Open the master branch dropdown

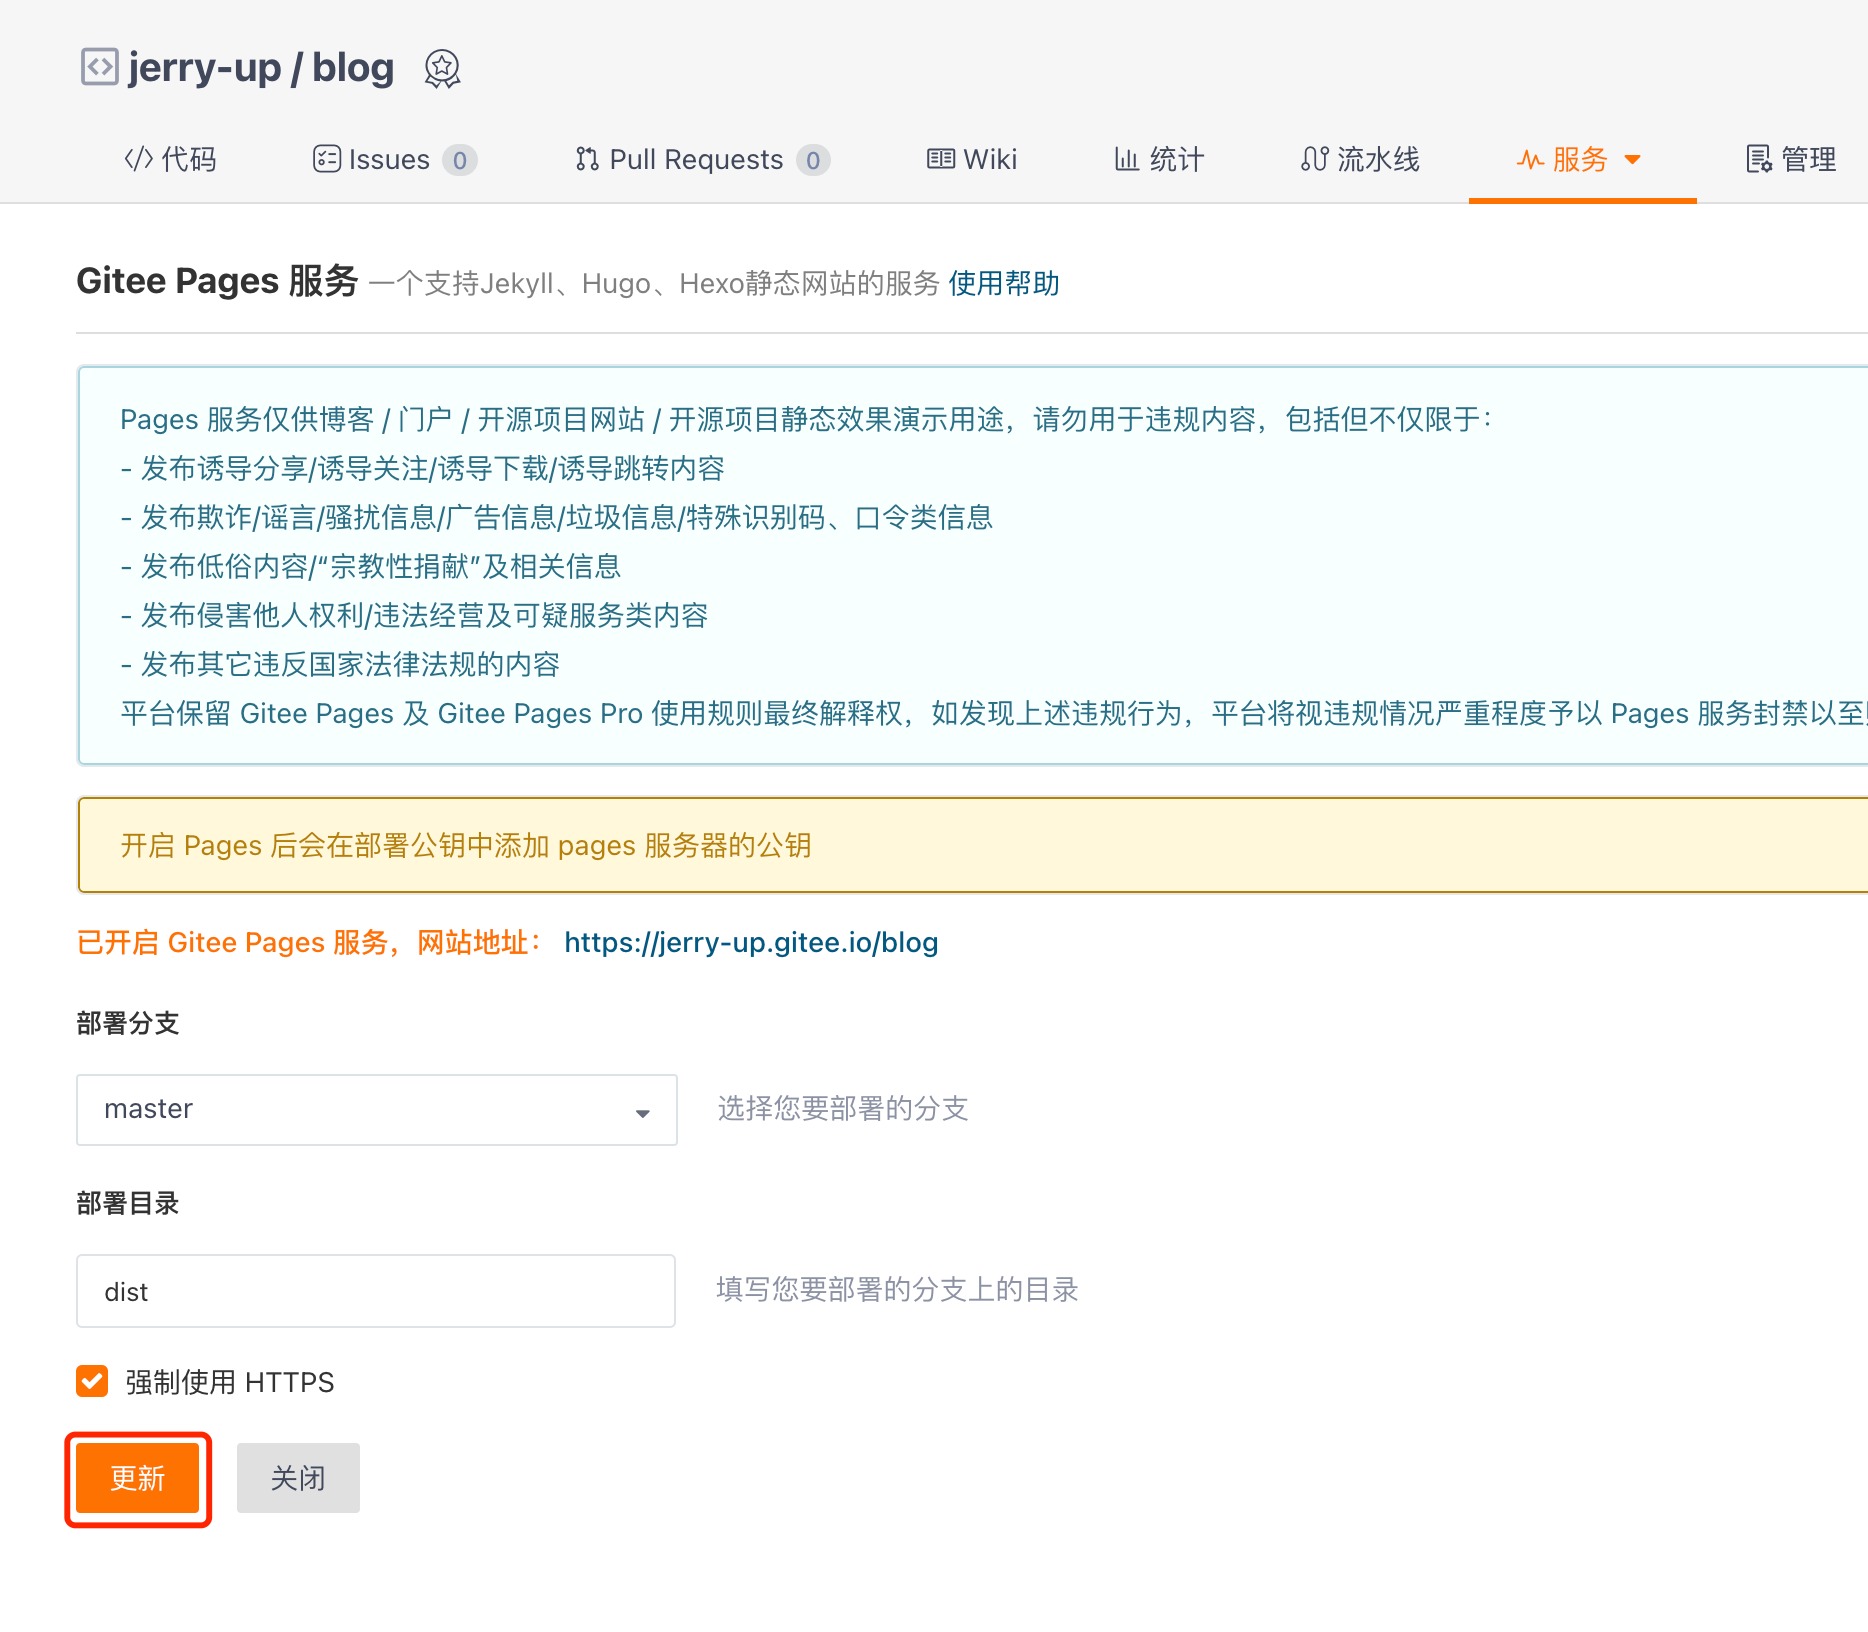coord(376,1109)
